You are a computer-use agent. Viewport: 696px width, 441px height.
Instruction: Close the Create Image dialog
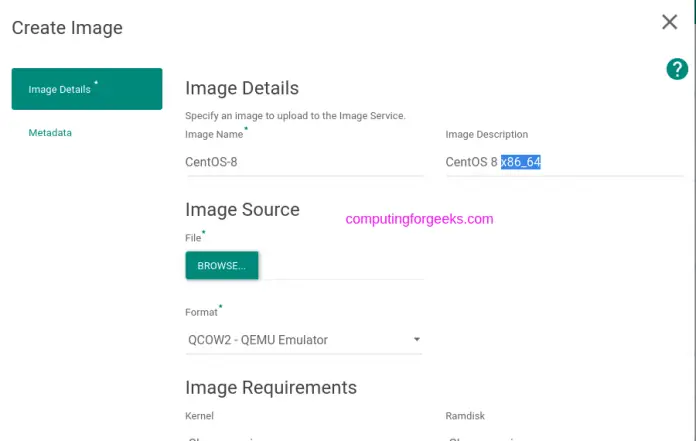pyautogui.click(x=670, y=22)
